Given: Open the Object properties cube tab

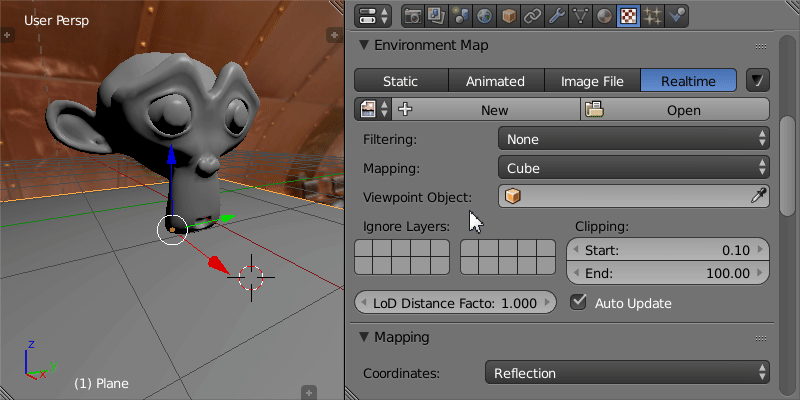Looking at the screenshot, I should pyautogui.click(x=509, y=16).
